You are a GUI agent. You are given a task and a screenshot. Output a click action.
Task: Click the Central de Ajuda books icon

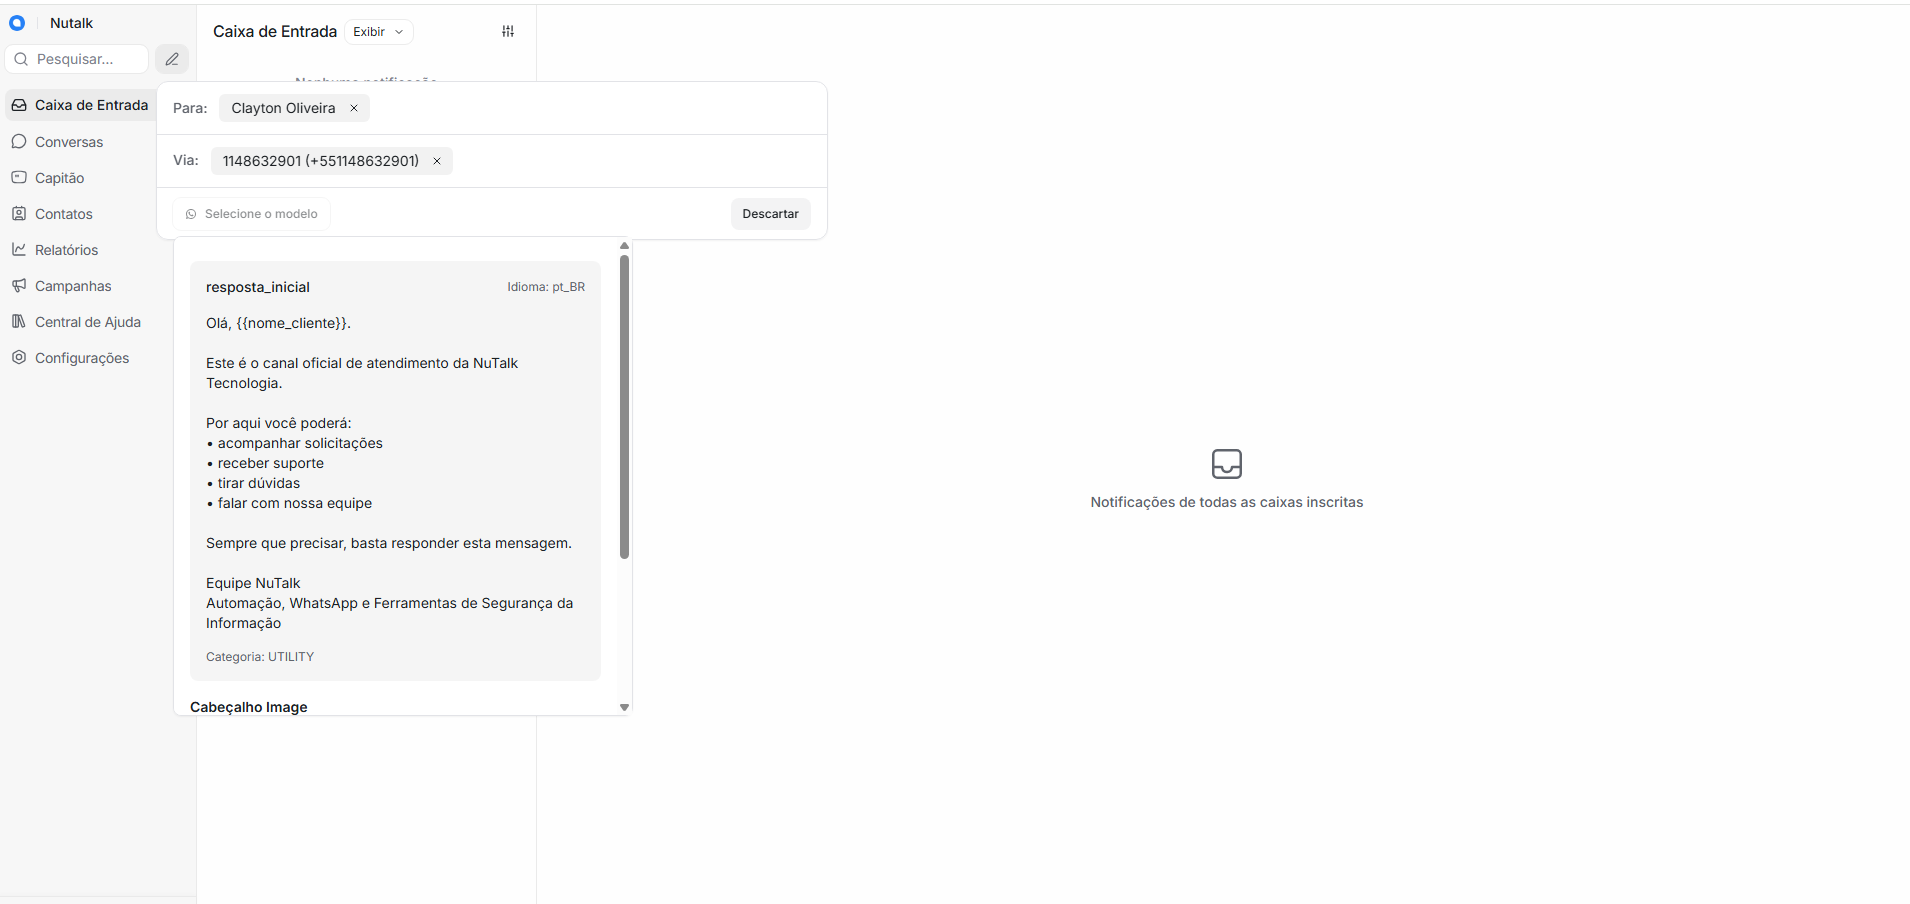click(x=19, y=321)
